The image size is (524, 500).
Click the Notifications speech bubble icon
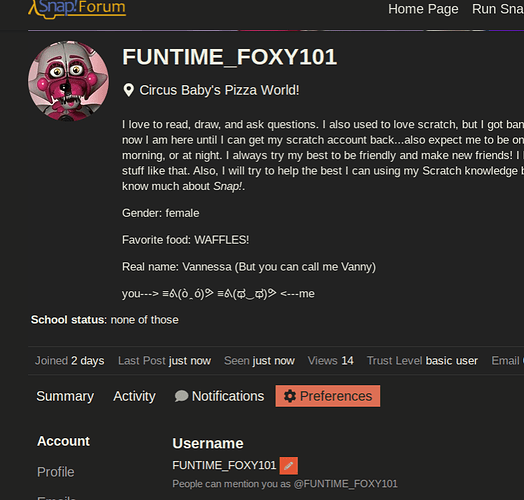point(181,396)
